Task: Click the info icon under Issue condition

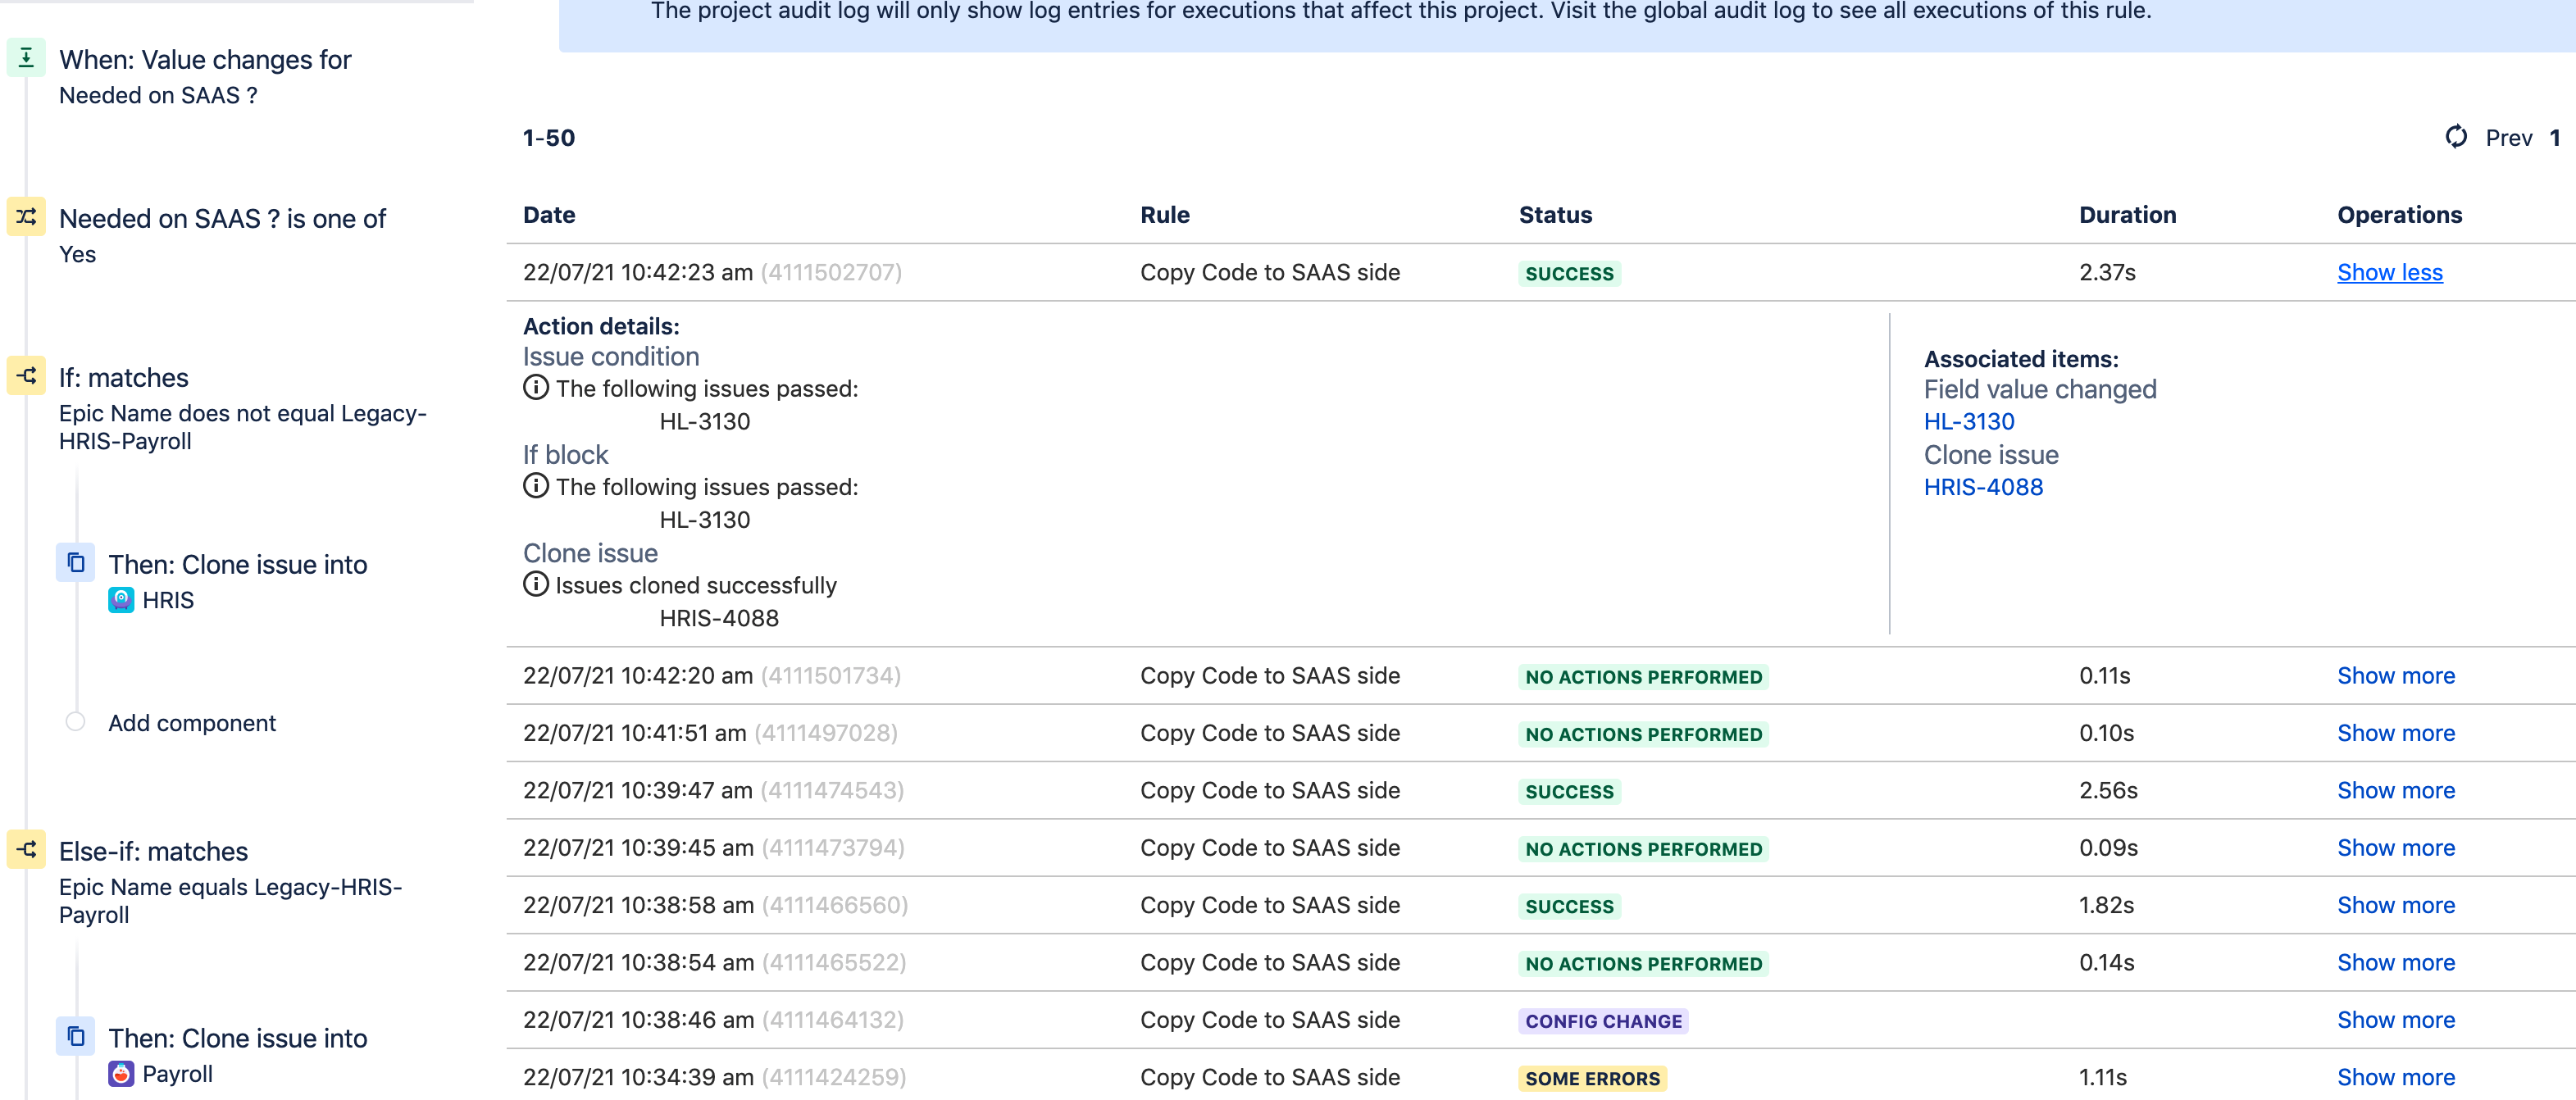Action: (536, 388)
